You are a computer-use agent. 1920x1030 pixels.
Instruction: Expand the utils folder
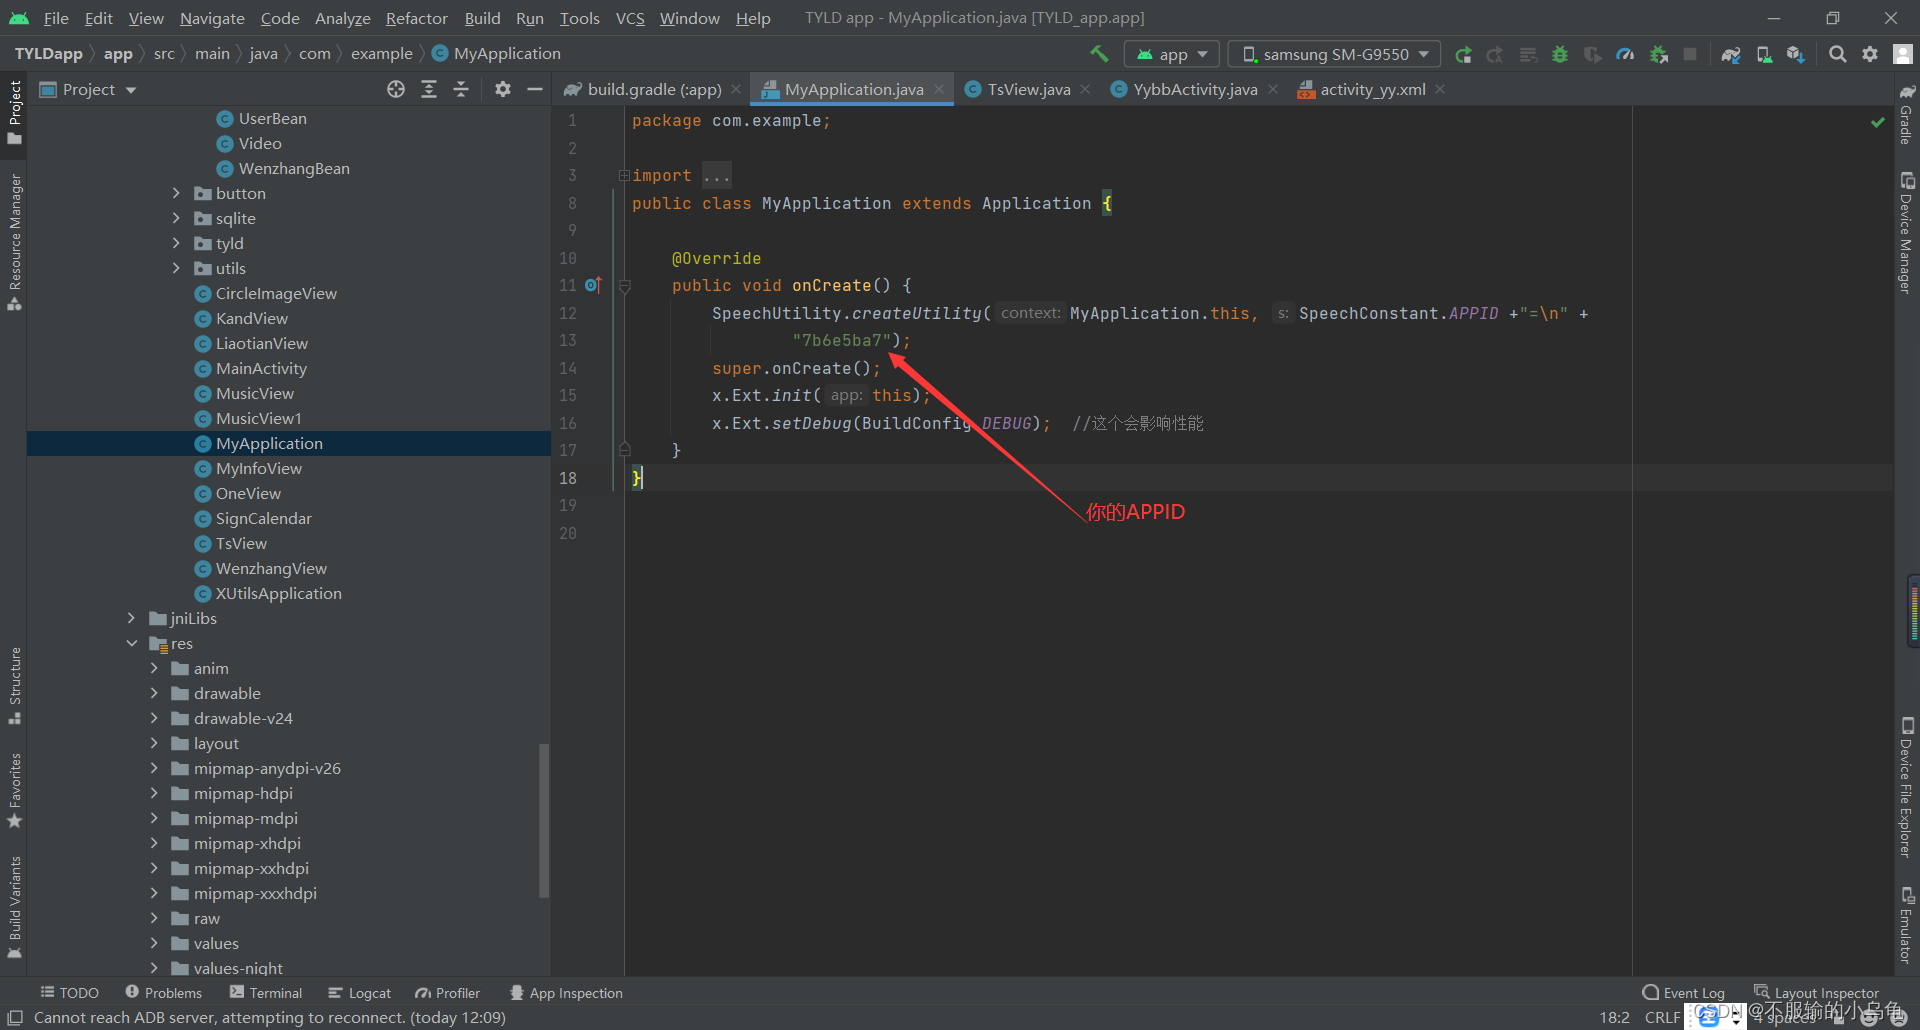176,268
